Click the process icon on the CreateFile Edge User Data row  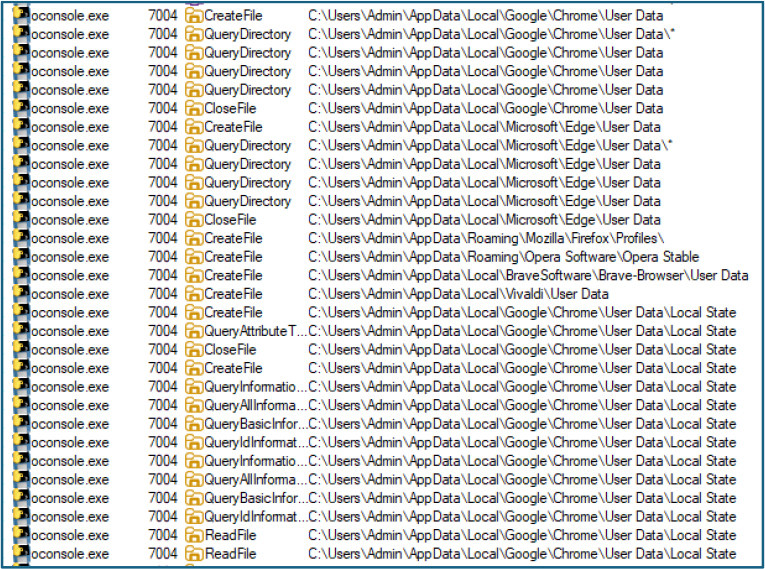(21, 126)
